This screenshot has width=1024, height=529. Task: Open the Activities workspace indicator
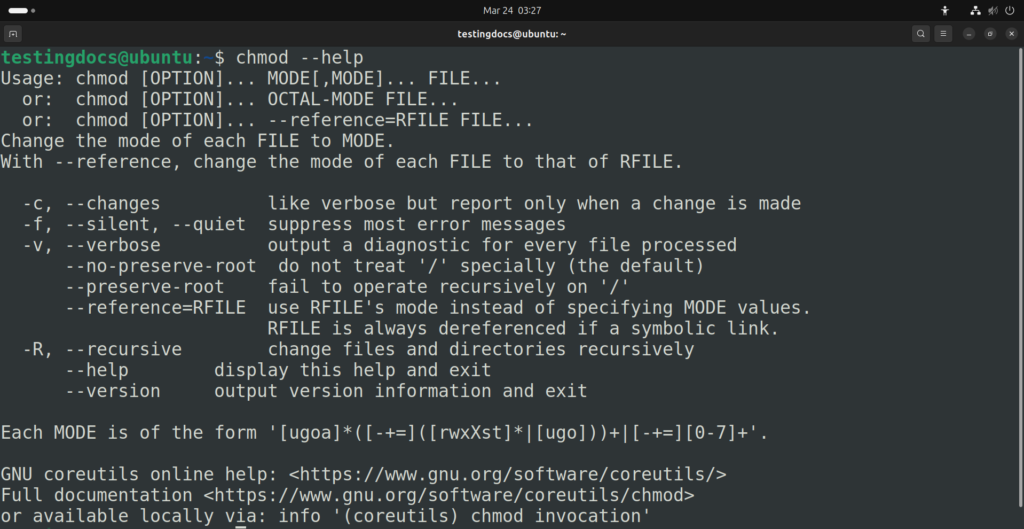pos(18,10)
